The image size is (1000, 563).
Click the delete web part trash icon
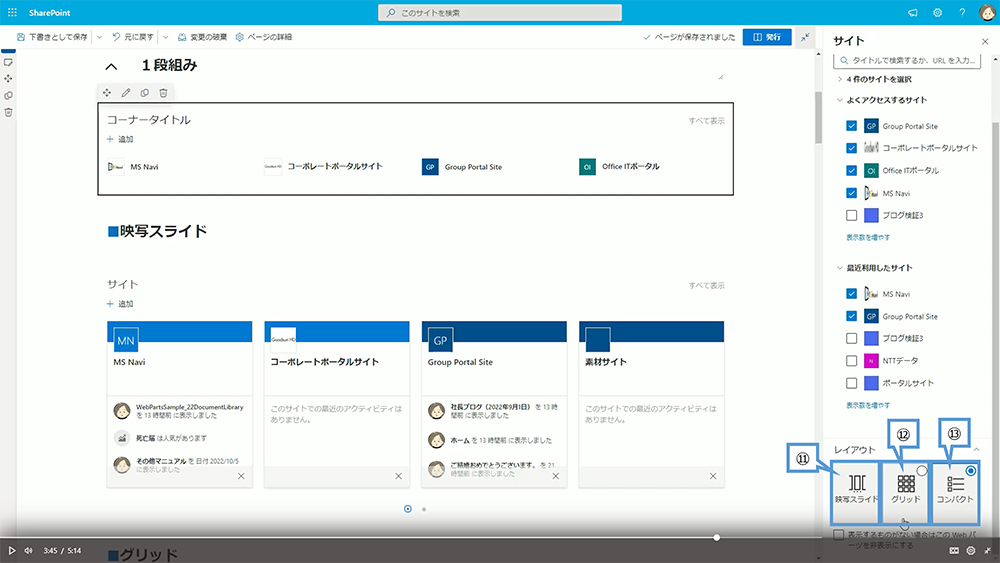point(163,92)
